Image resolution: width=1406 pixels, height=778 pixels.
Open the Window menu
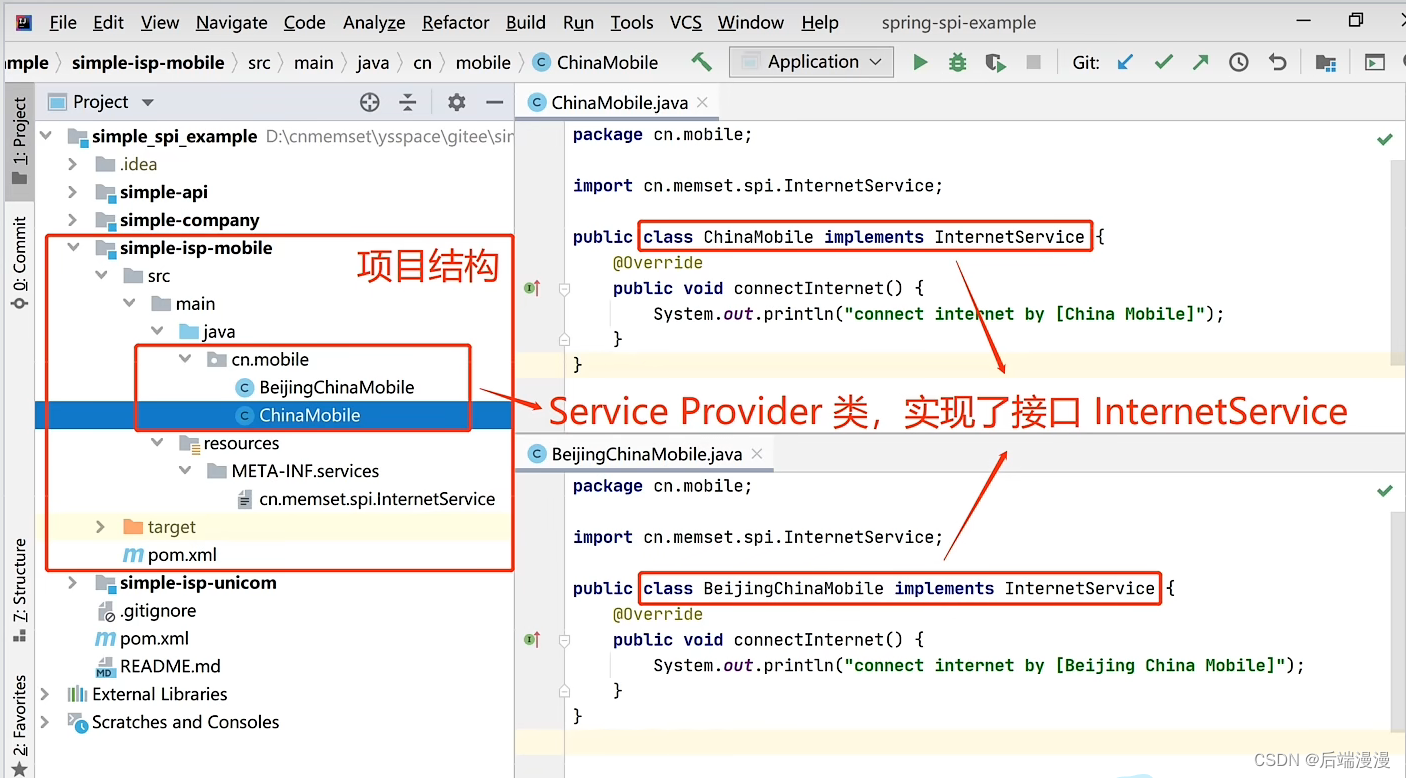[x=751, y=22]
